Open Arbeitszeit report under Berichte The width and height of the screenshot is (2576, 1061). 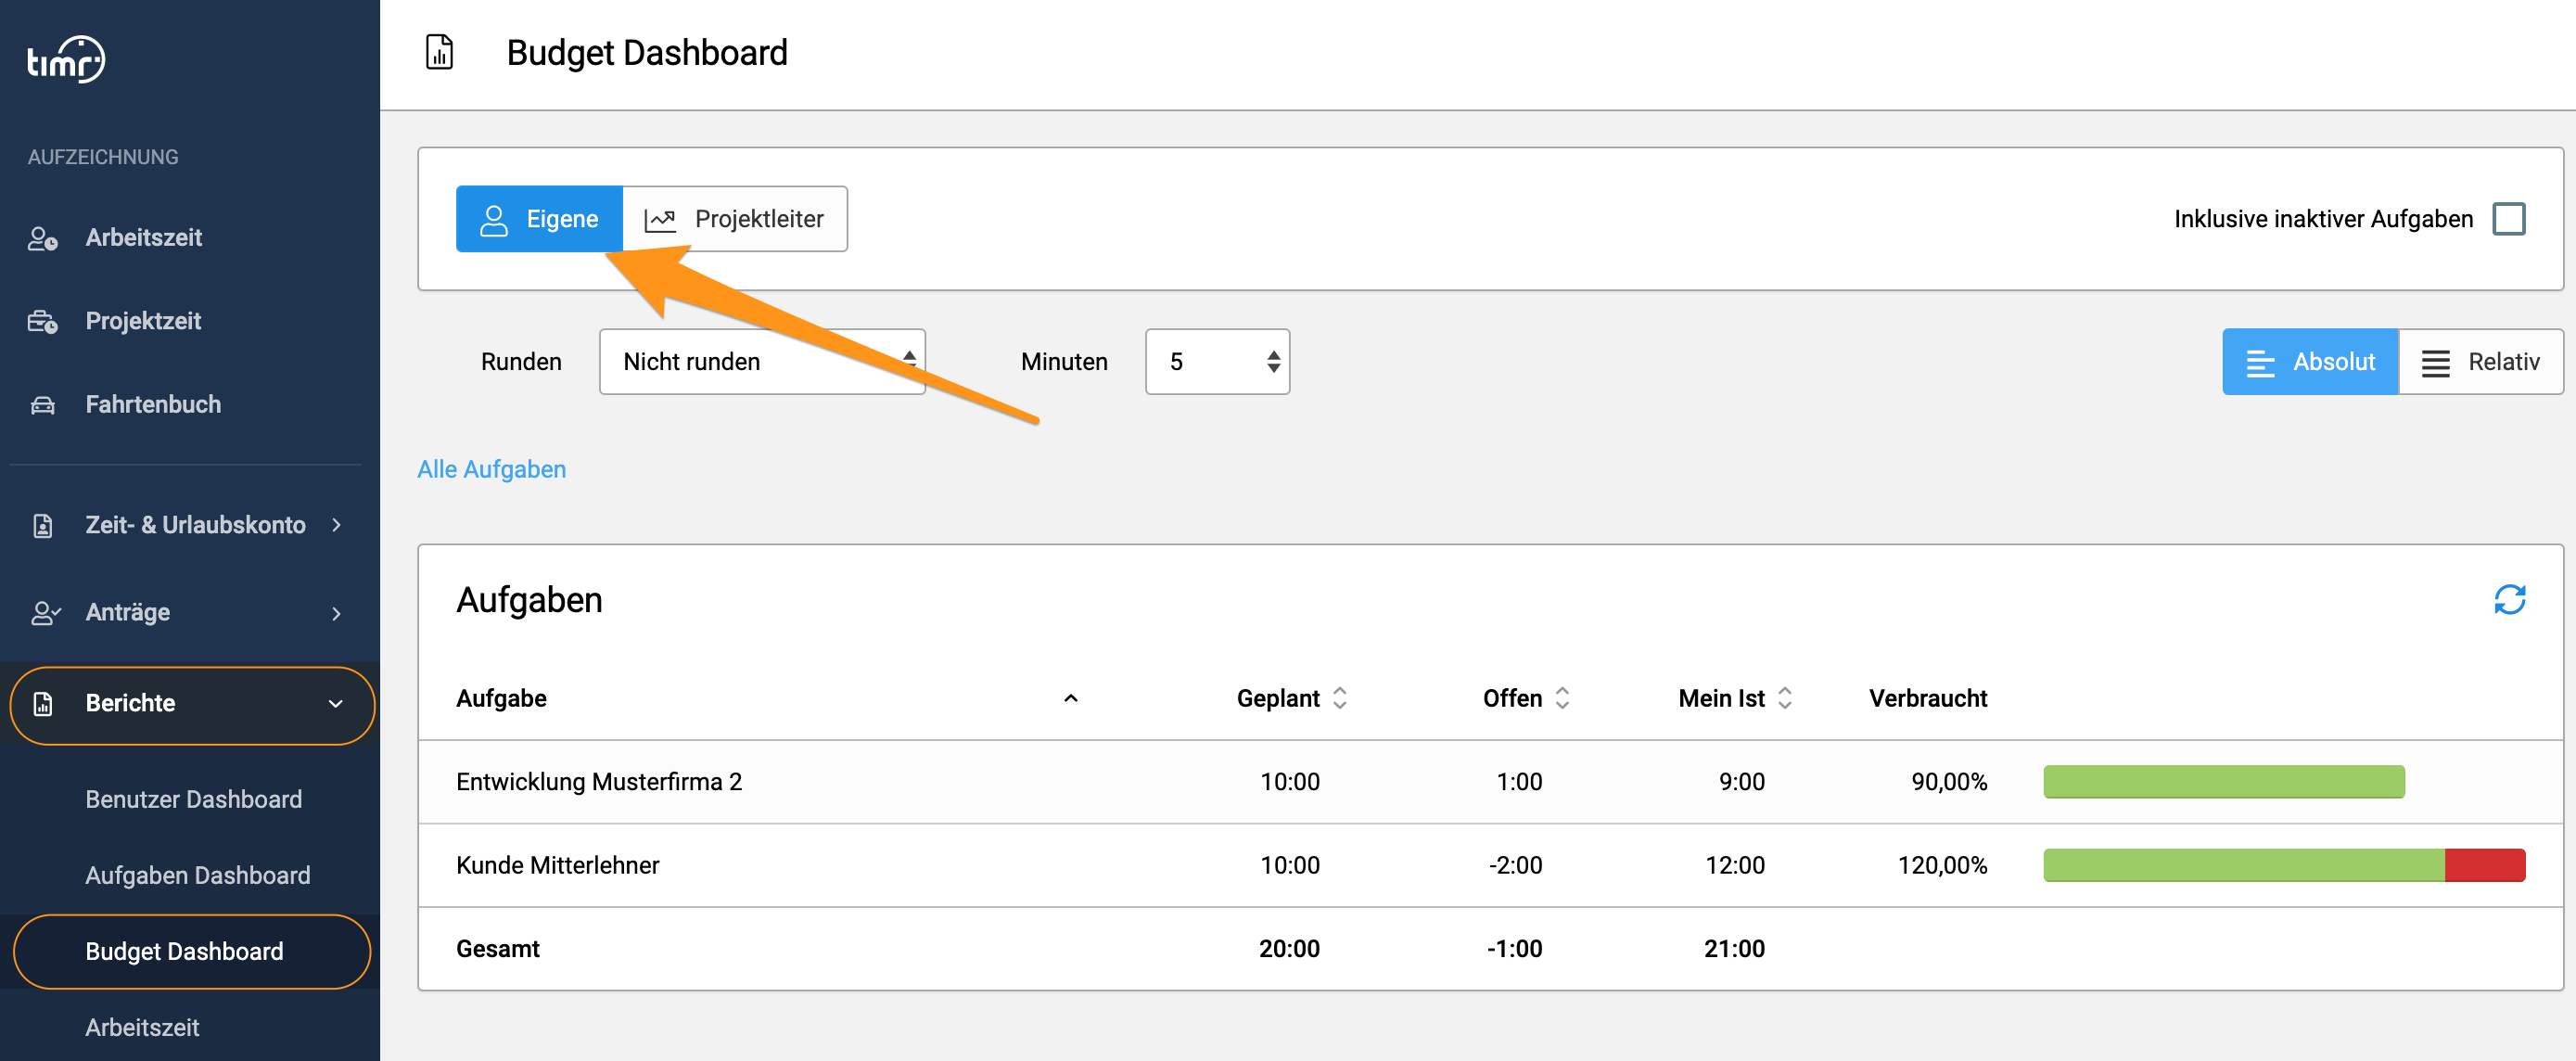[142, 1027]
